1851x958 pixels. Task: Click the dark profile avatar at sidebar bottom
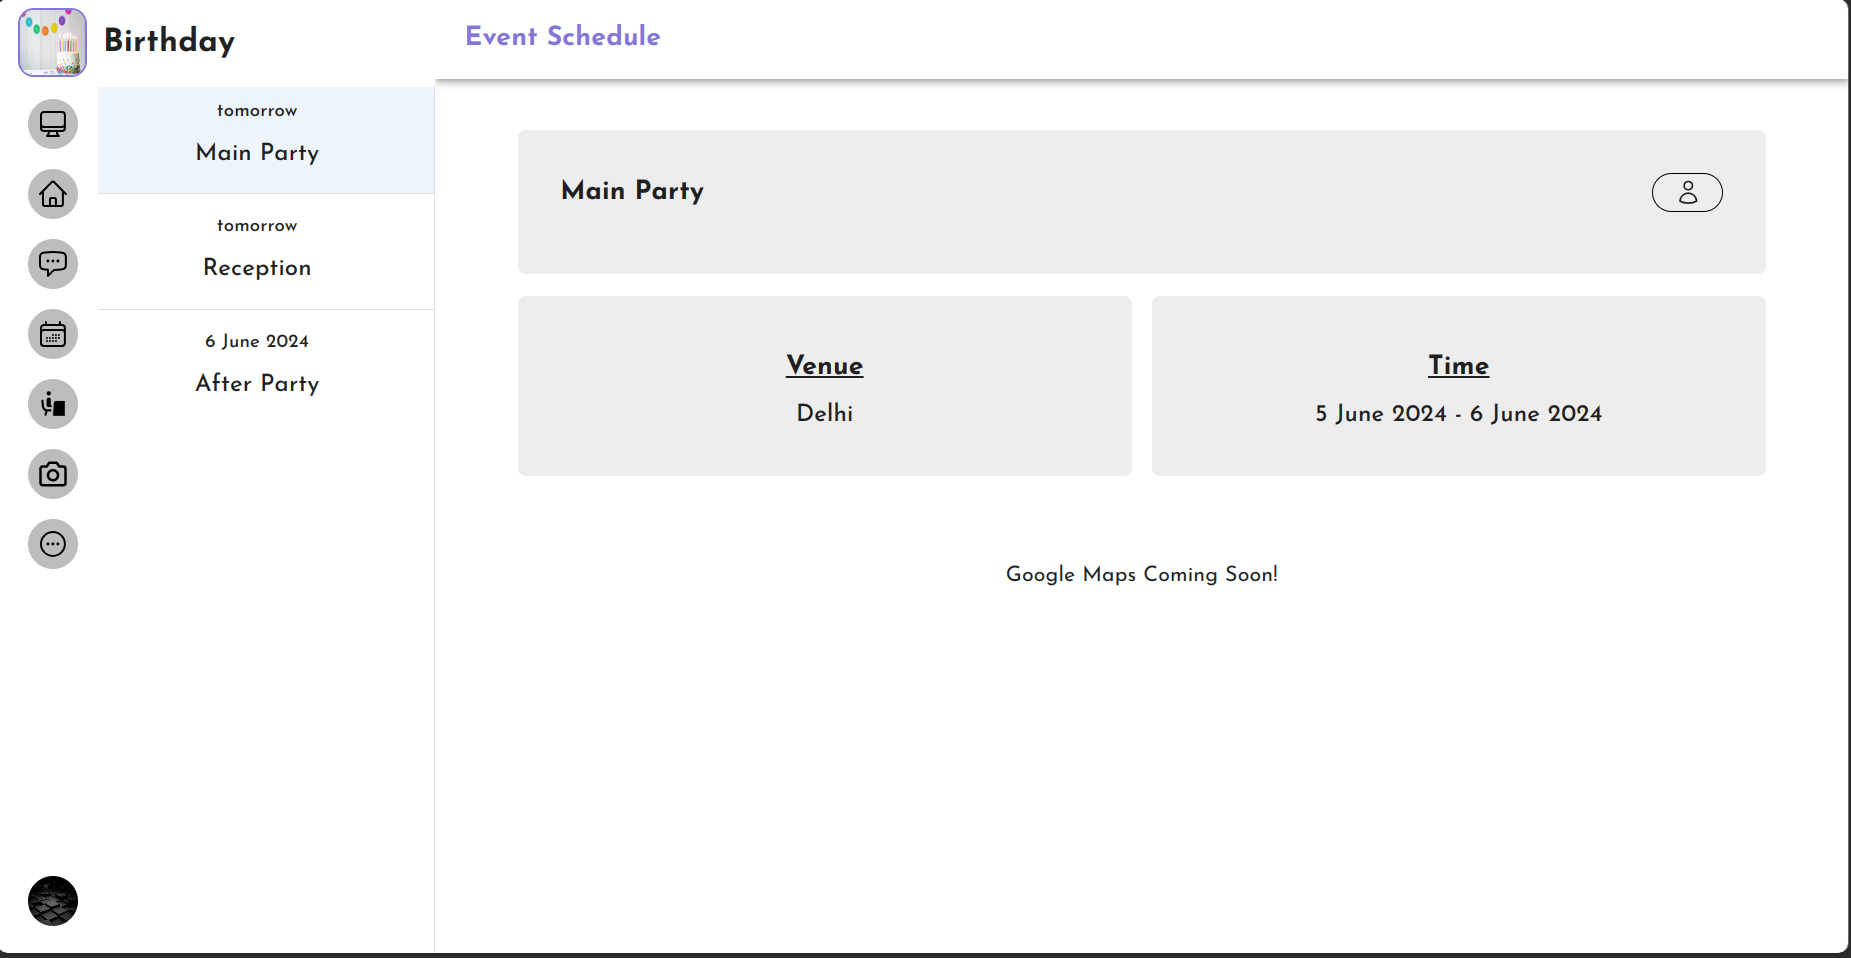pyautogui.click(x=52, y=901)
